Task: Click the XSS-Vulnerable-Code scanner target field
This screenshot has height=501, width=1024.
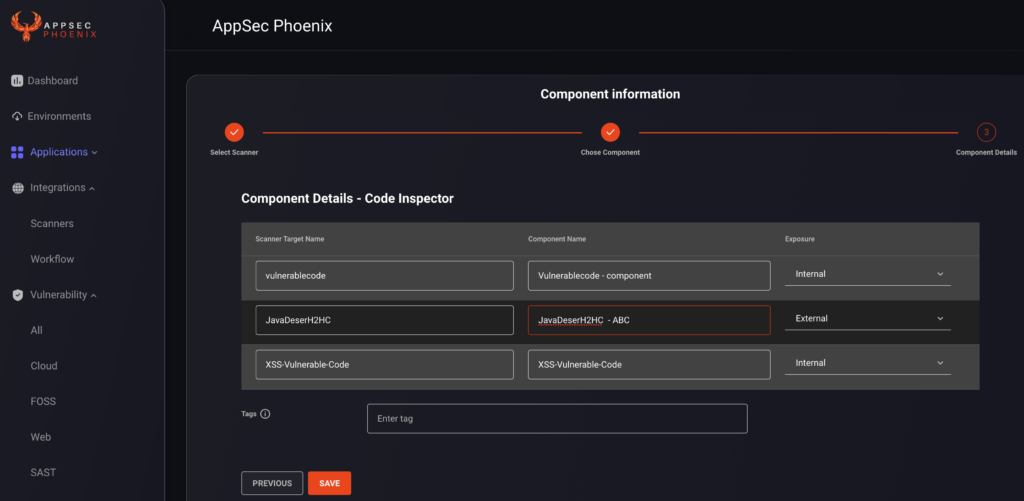Action: pos(384,364)
